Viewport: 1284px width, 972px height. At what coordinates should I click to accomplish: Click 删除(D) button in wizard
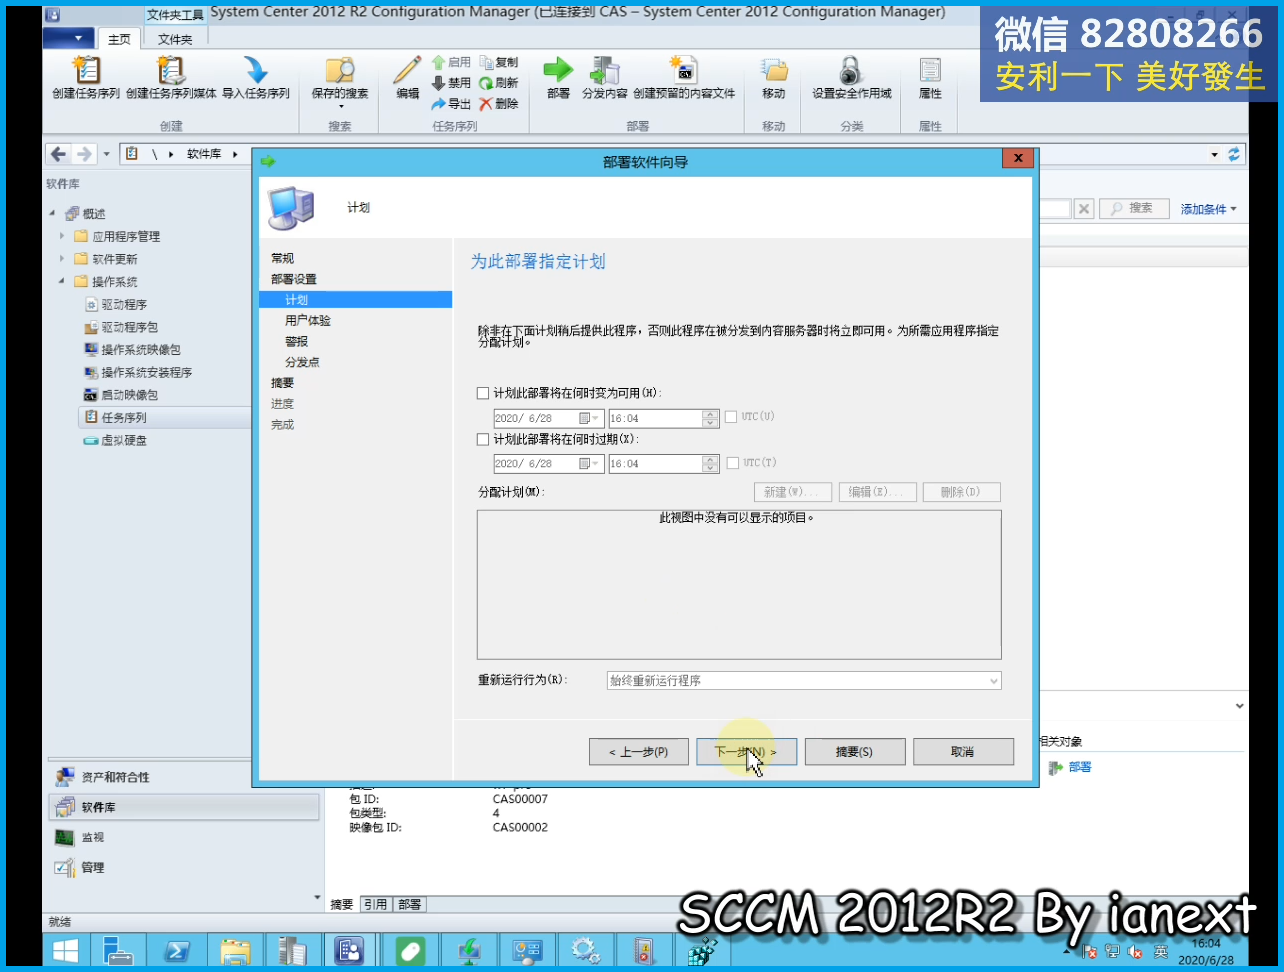point(961,492)
